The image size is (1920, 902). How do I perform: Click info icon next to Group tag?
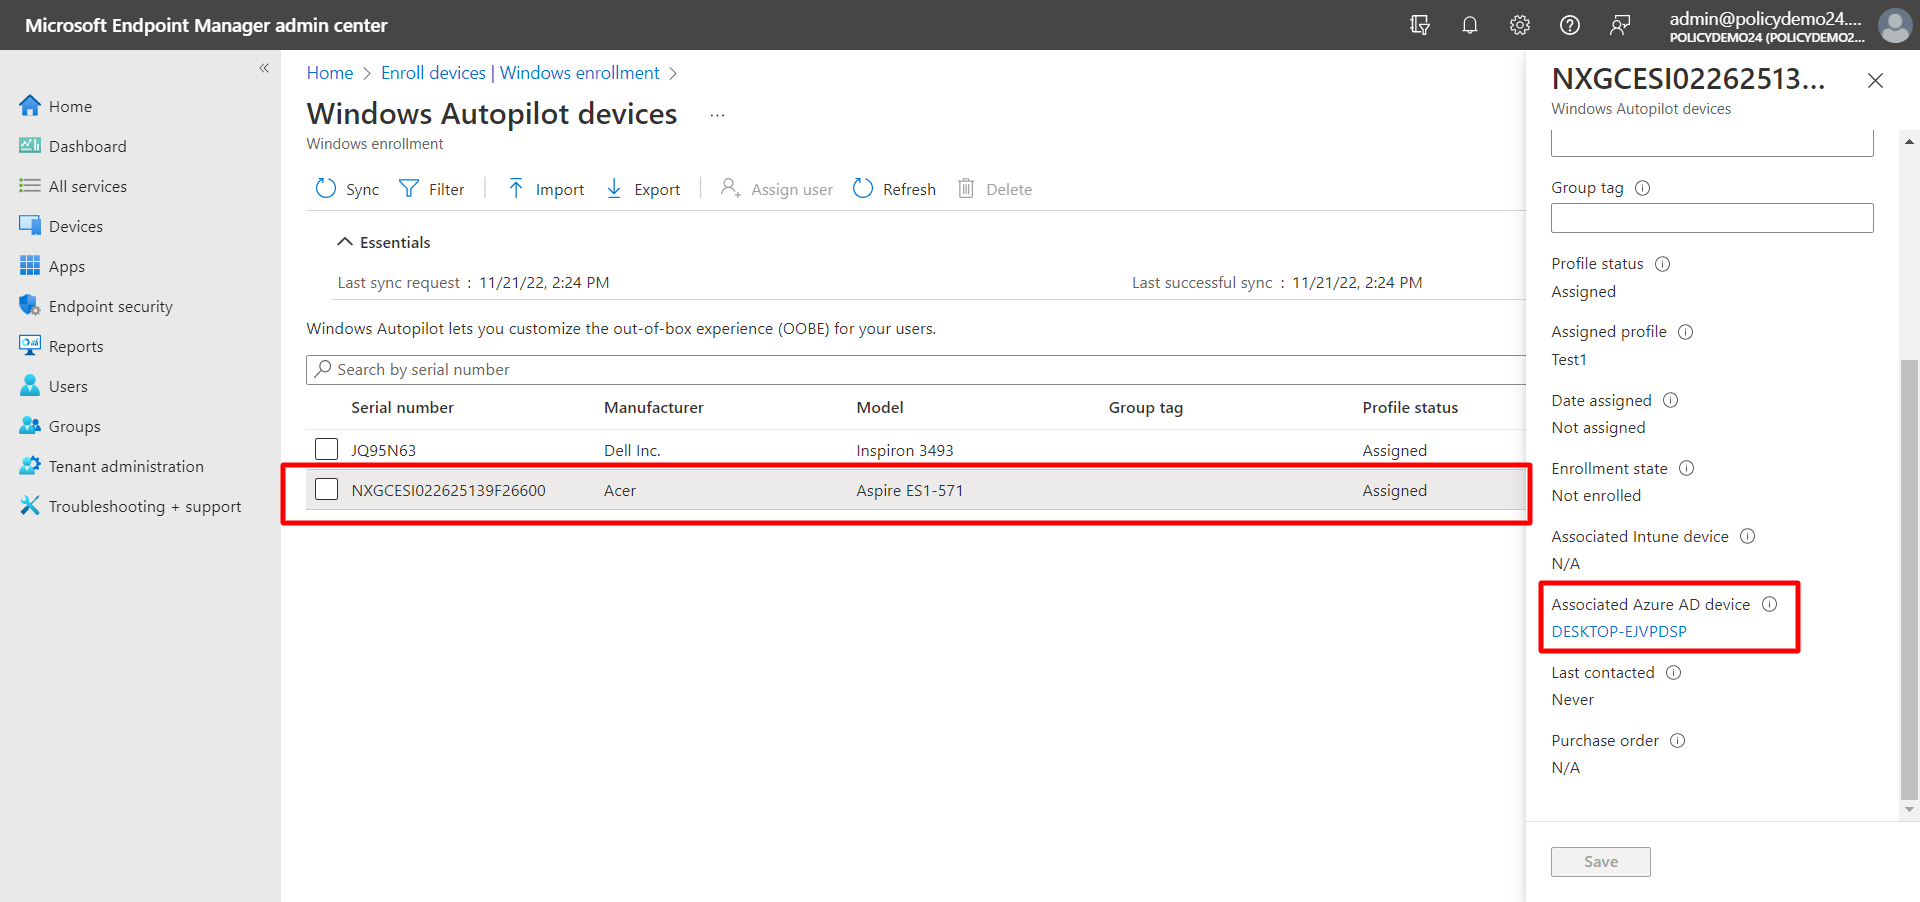(1642, 188)
